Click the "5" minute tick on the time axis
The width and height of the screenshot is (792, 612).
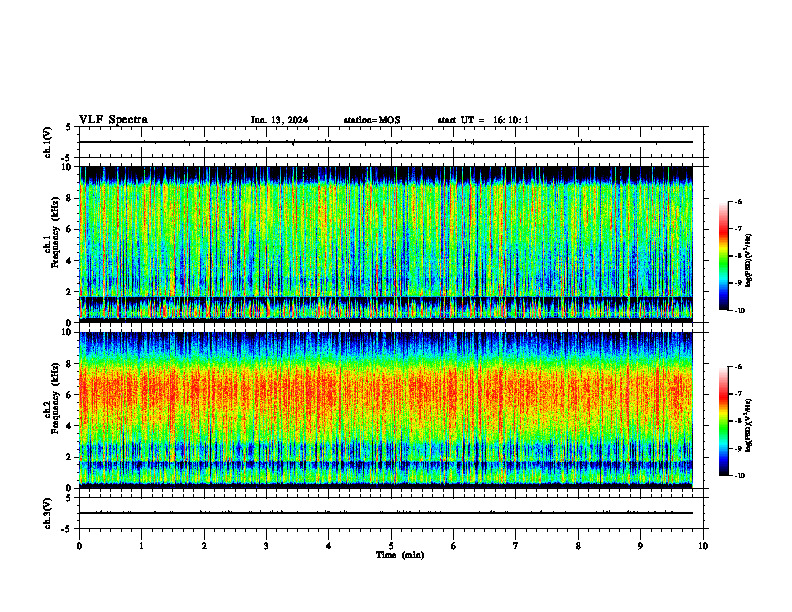391,546
